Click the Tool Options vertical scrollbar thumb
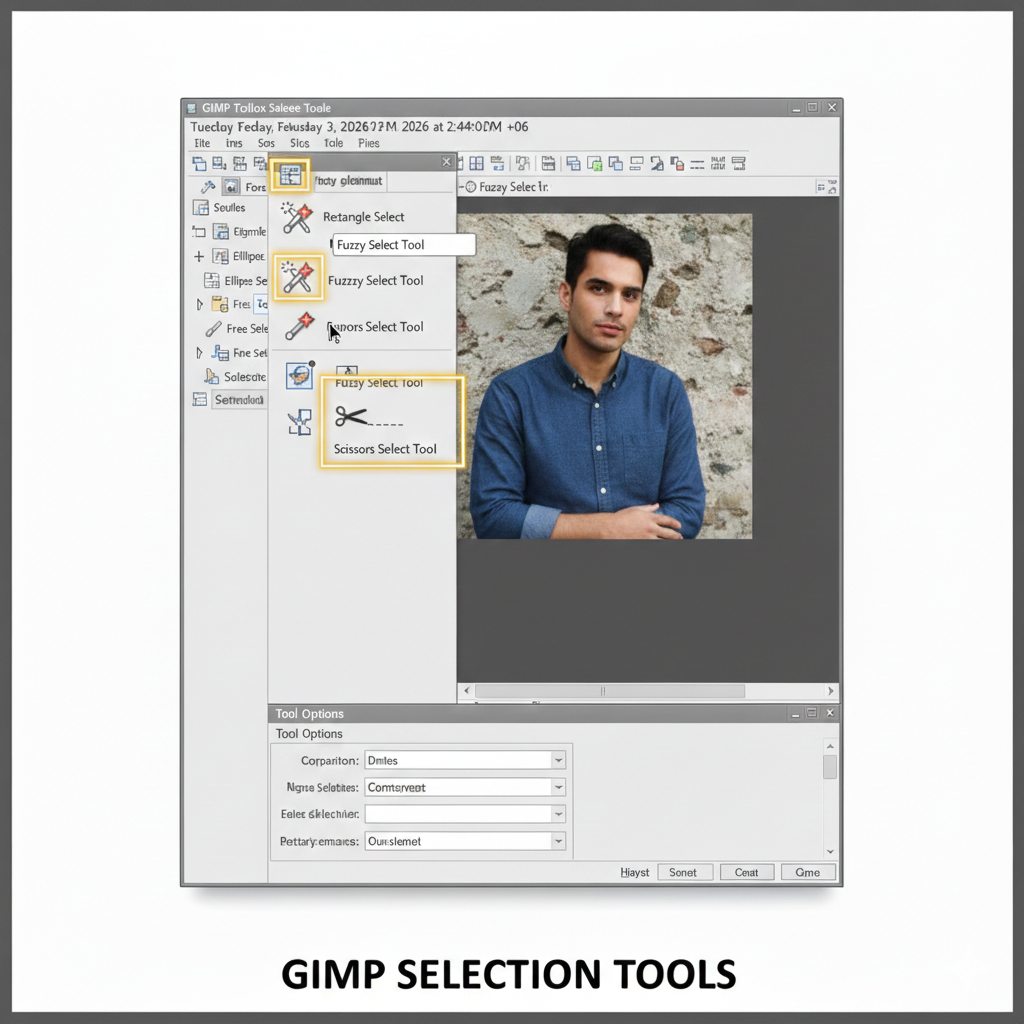Image resolution: width=1024 pixels, height=1024 pixels. pyautogui.click(x=830, y=767)
